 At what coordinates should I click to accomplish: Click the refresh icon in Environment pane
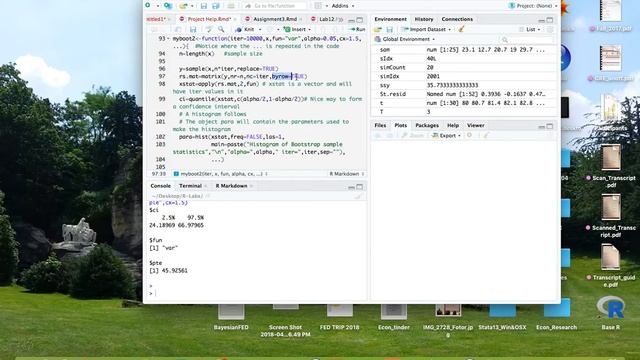pyautogui.click(x=550, y=29)
